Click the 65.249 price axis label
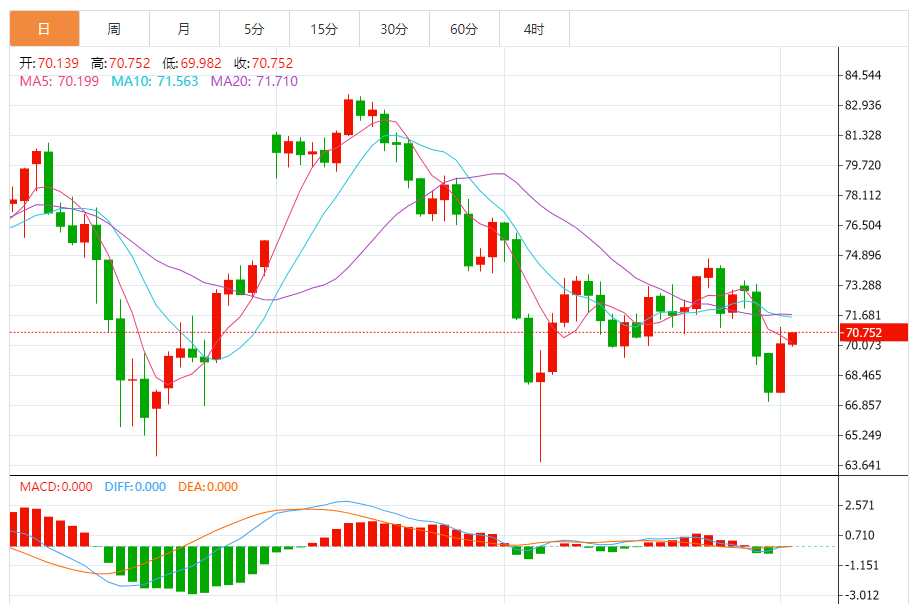The height and width of the screenshot is (604, 918). (862, 435)
